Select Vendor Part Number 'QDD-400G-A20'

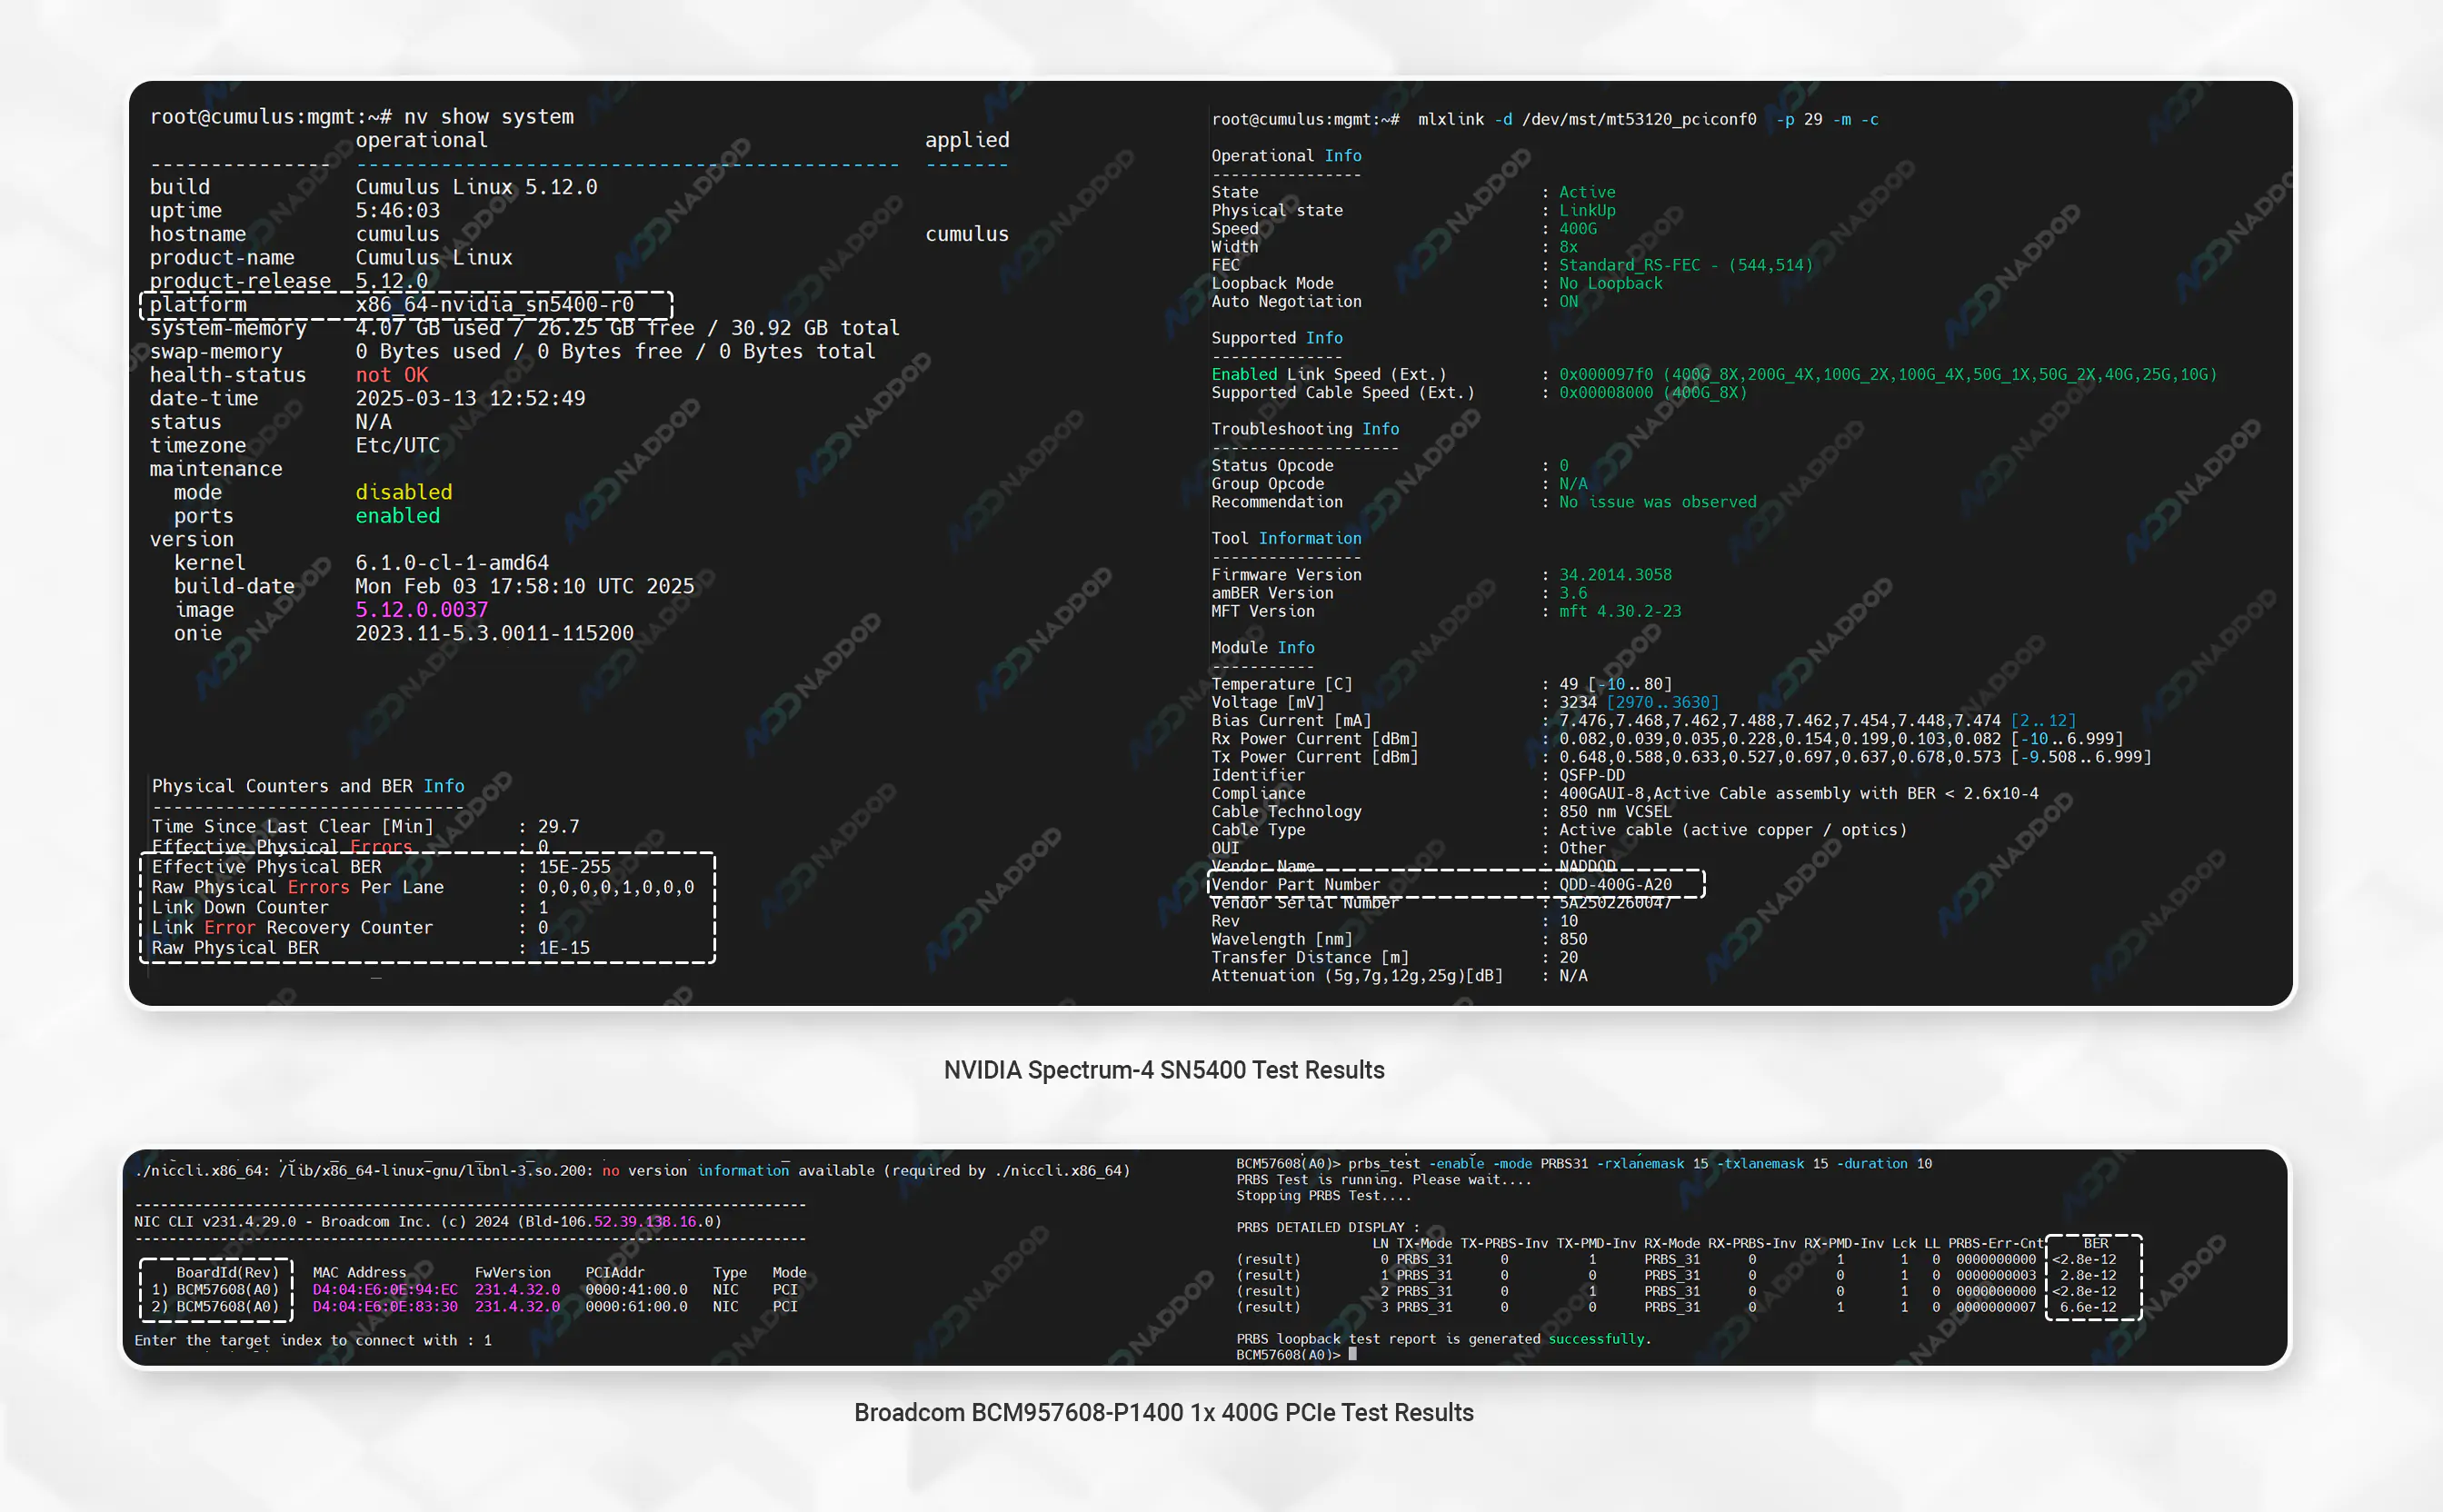pos(1615,884)
